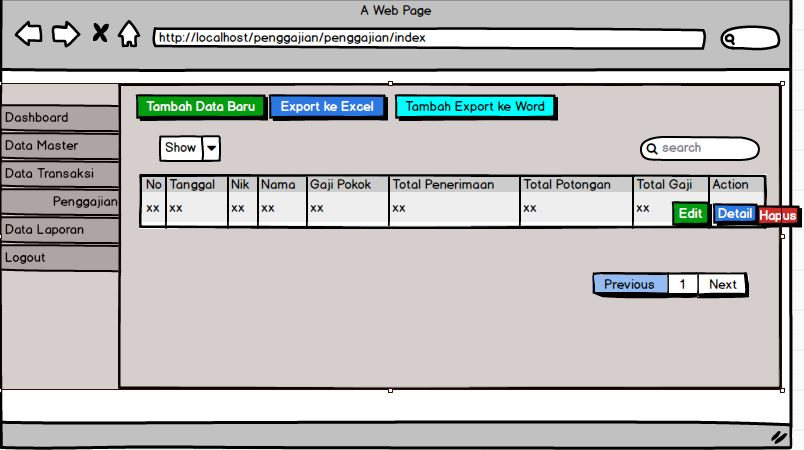Click the Gaji Pokok column header
Viewport: 804px width, 450px height.
point(348,185)
